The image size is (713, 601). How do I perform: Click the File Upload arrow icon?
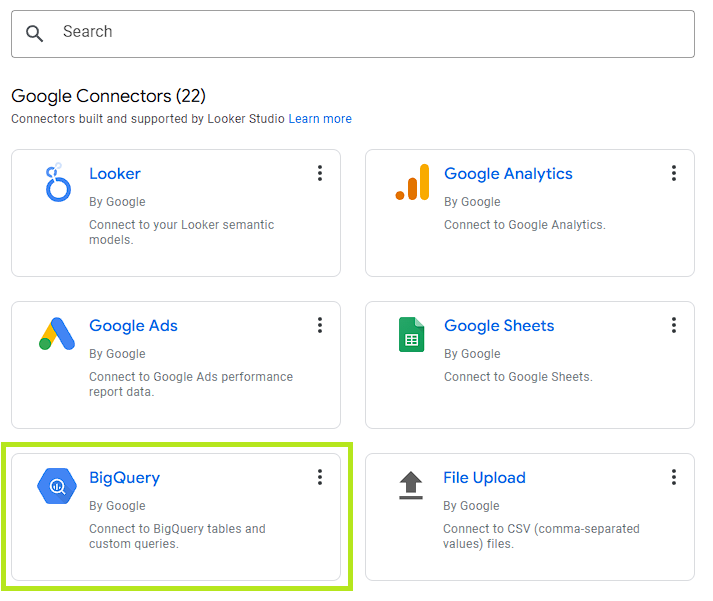point(411,486)
